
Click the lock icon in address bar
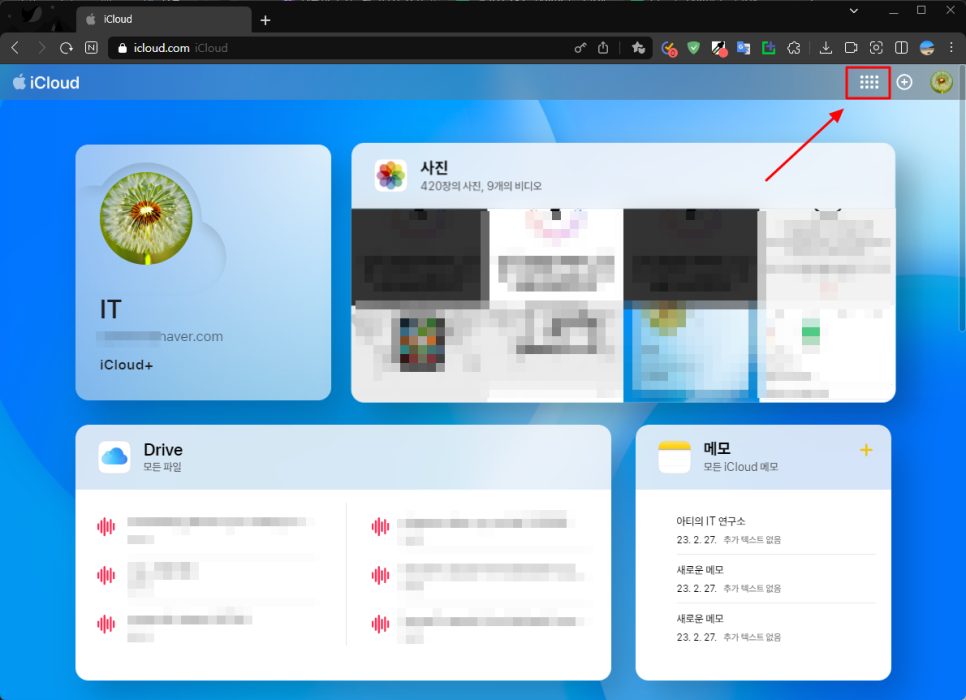(122, 47)
